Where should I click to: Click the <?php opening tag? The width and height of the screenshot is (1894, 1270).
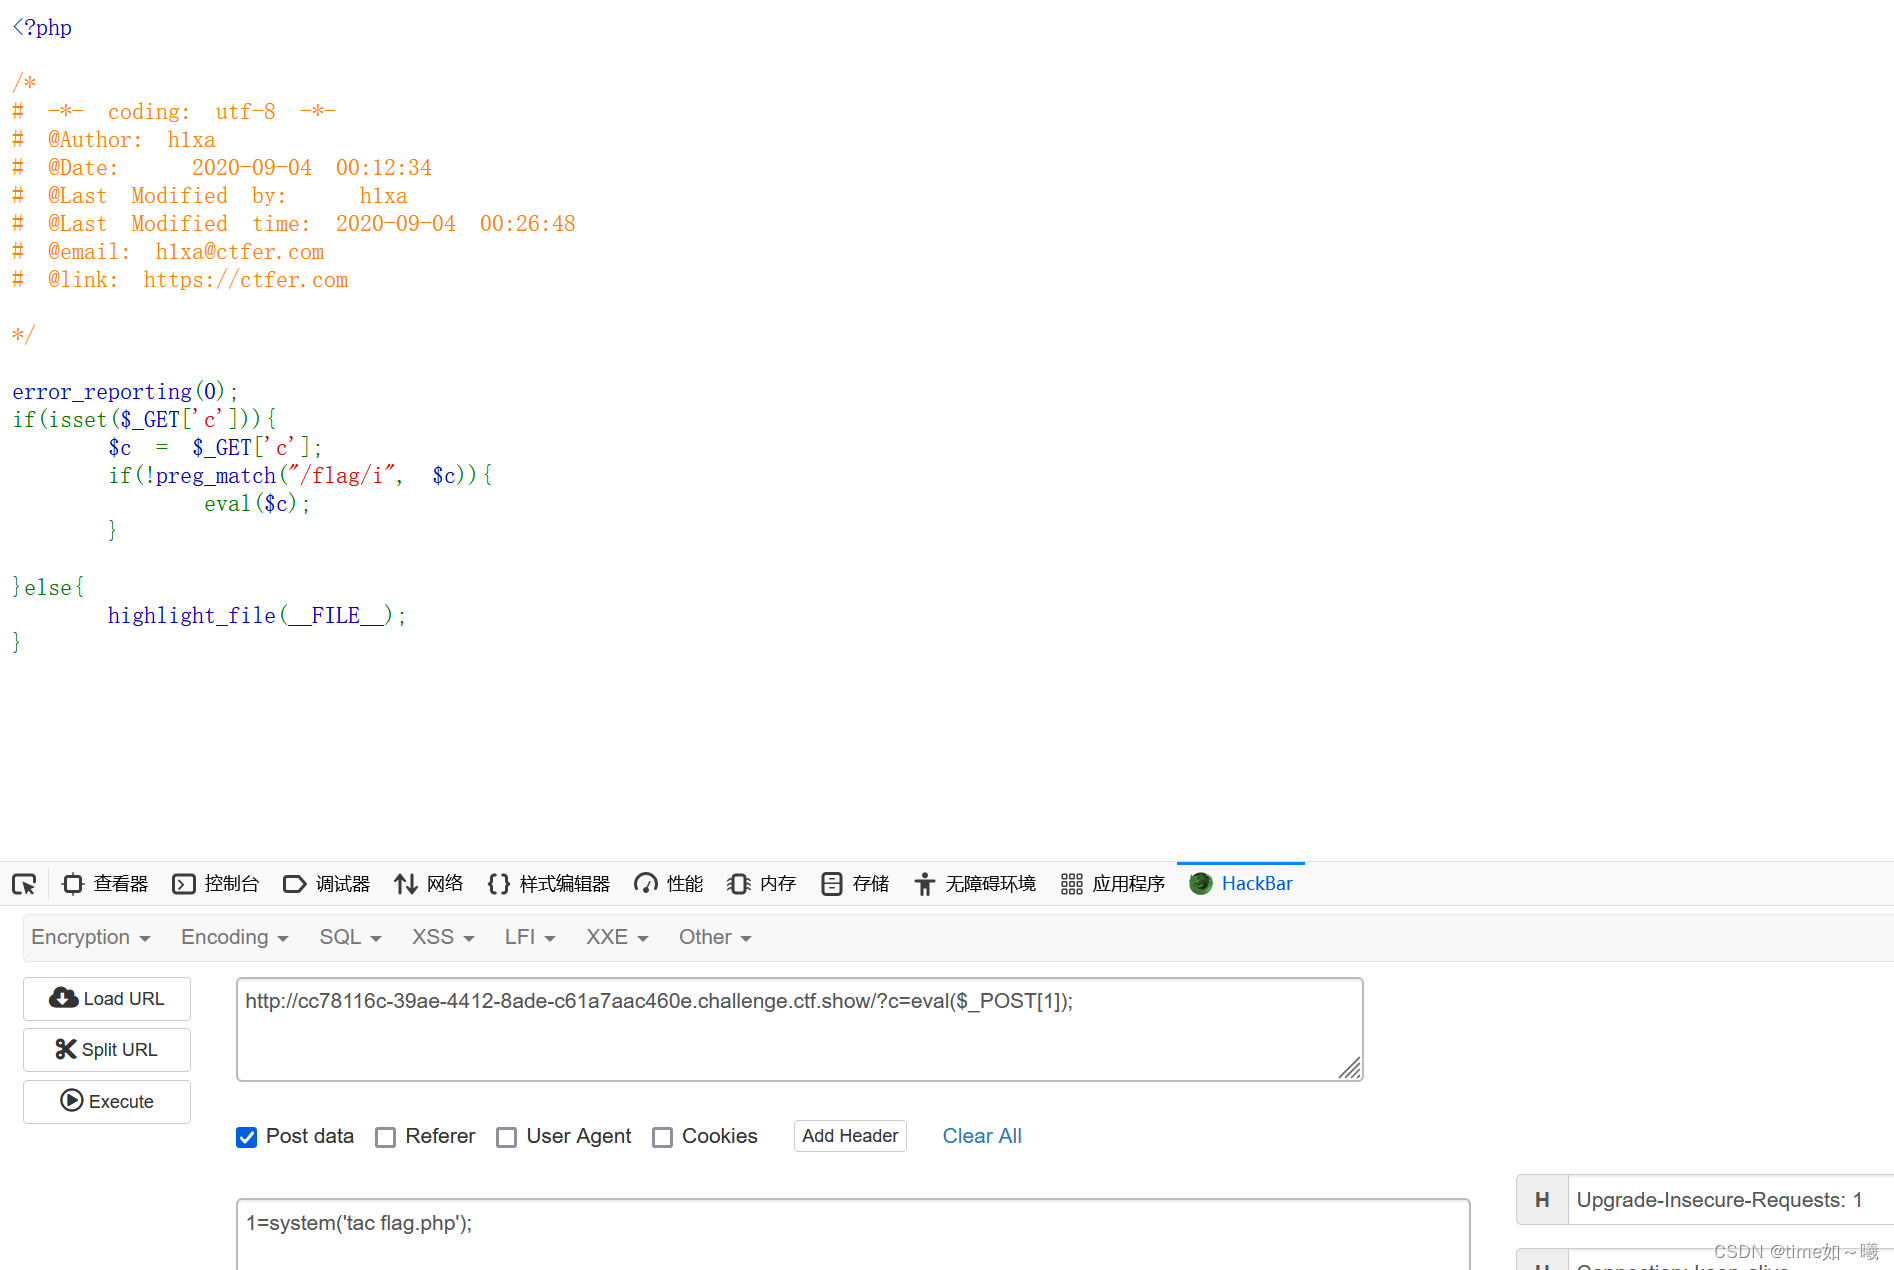tap(42, 28)
